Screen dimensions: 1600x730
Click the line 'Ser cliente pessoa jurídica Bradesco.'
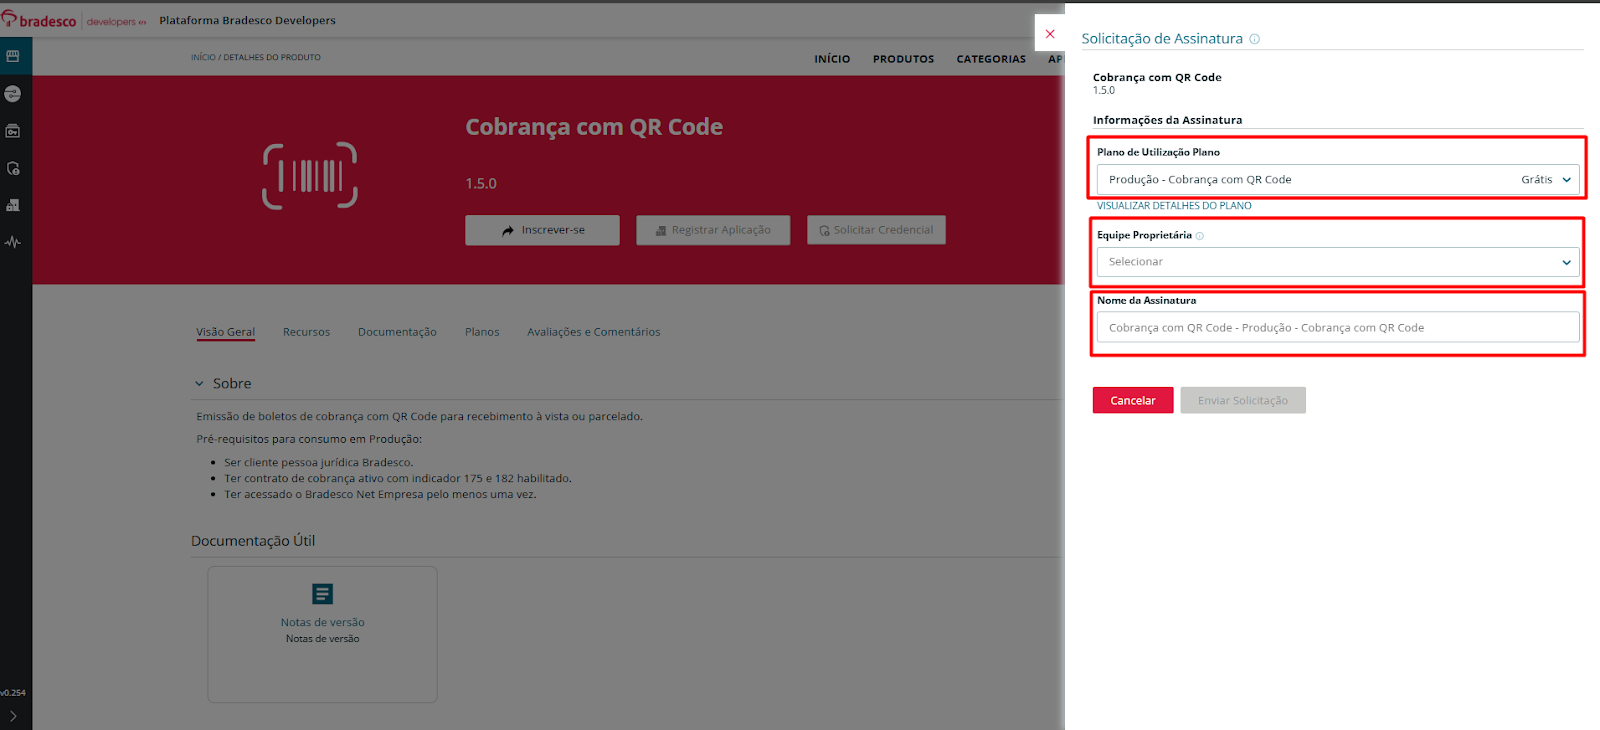[318, 463]
